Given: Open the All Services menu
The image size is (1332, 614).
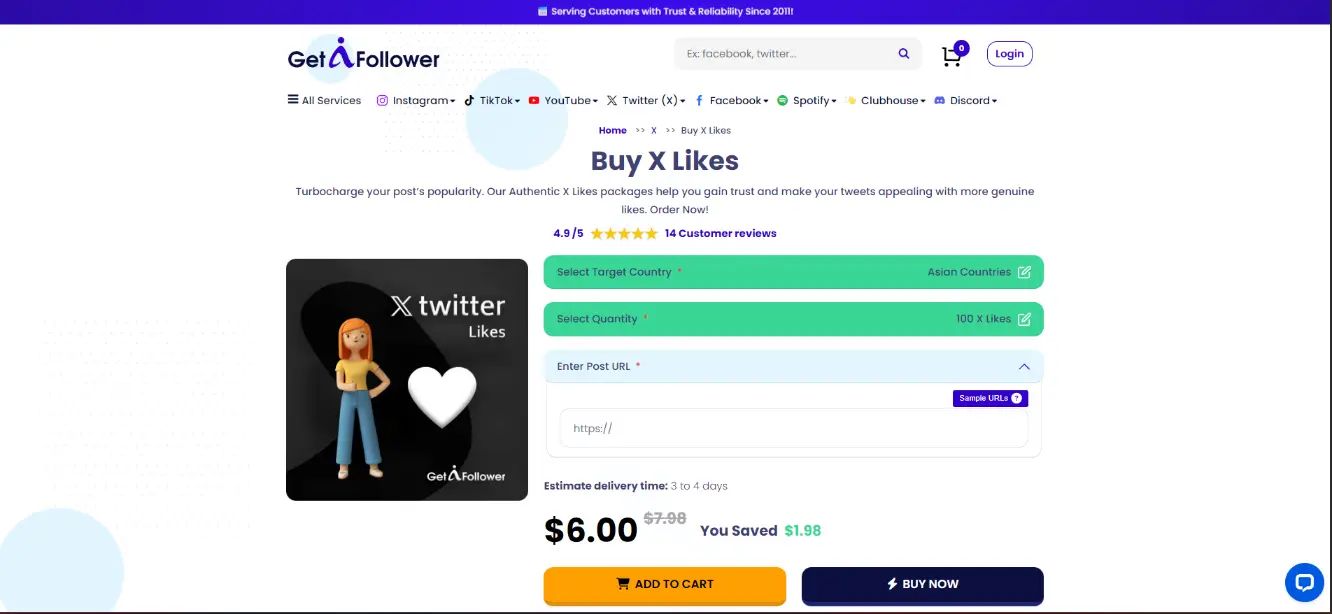Looking at the screenshot, I should click(323, 100).
